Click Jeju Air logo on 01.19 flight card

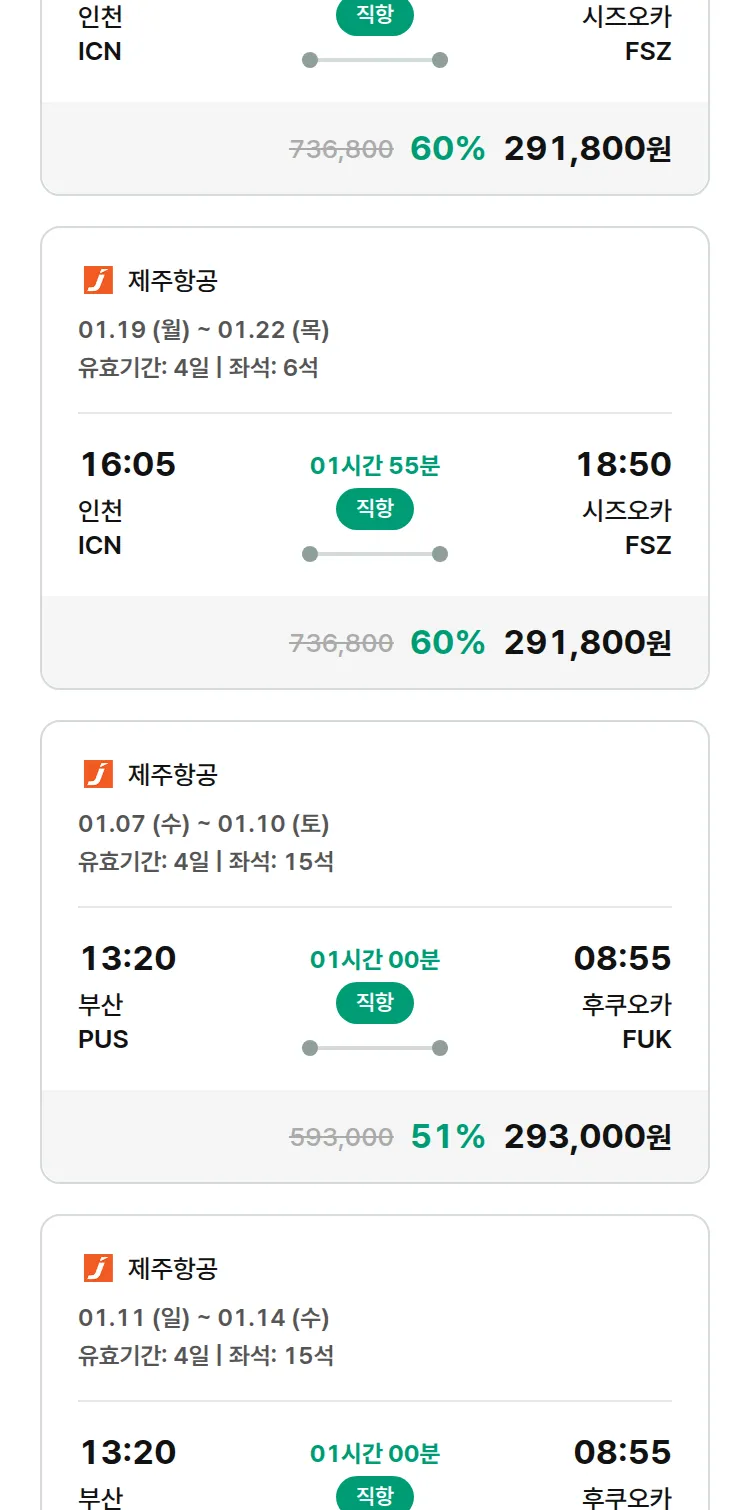point(98,281)
